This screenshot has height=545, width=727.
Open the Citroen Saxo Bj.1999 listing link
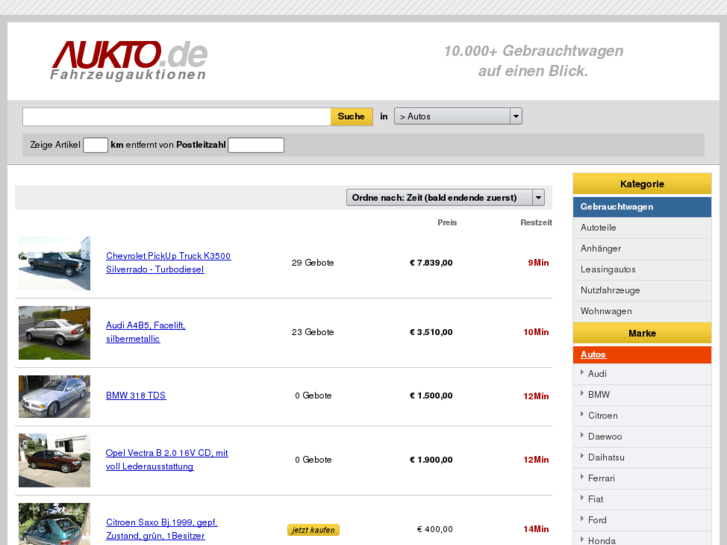pos(162,529)
